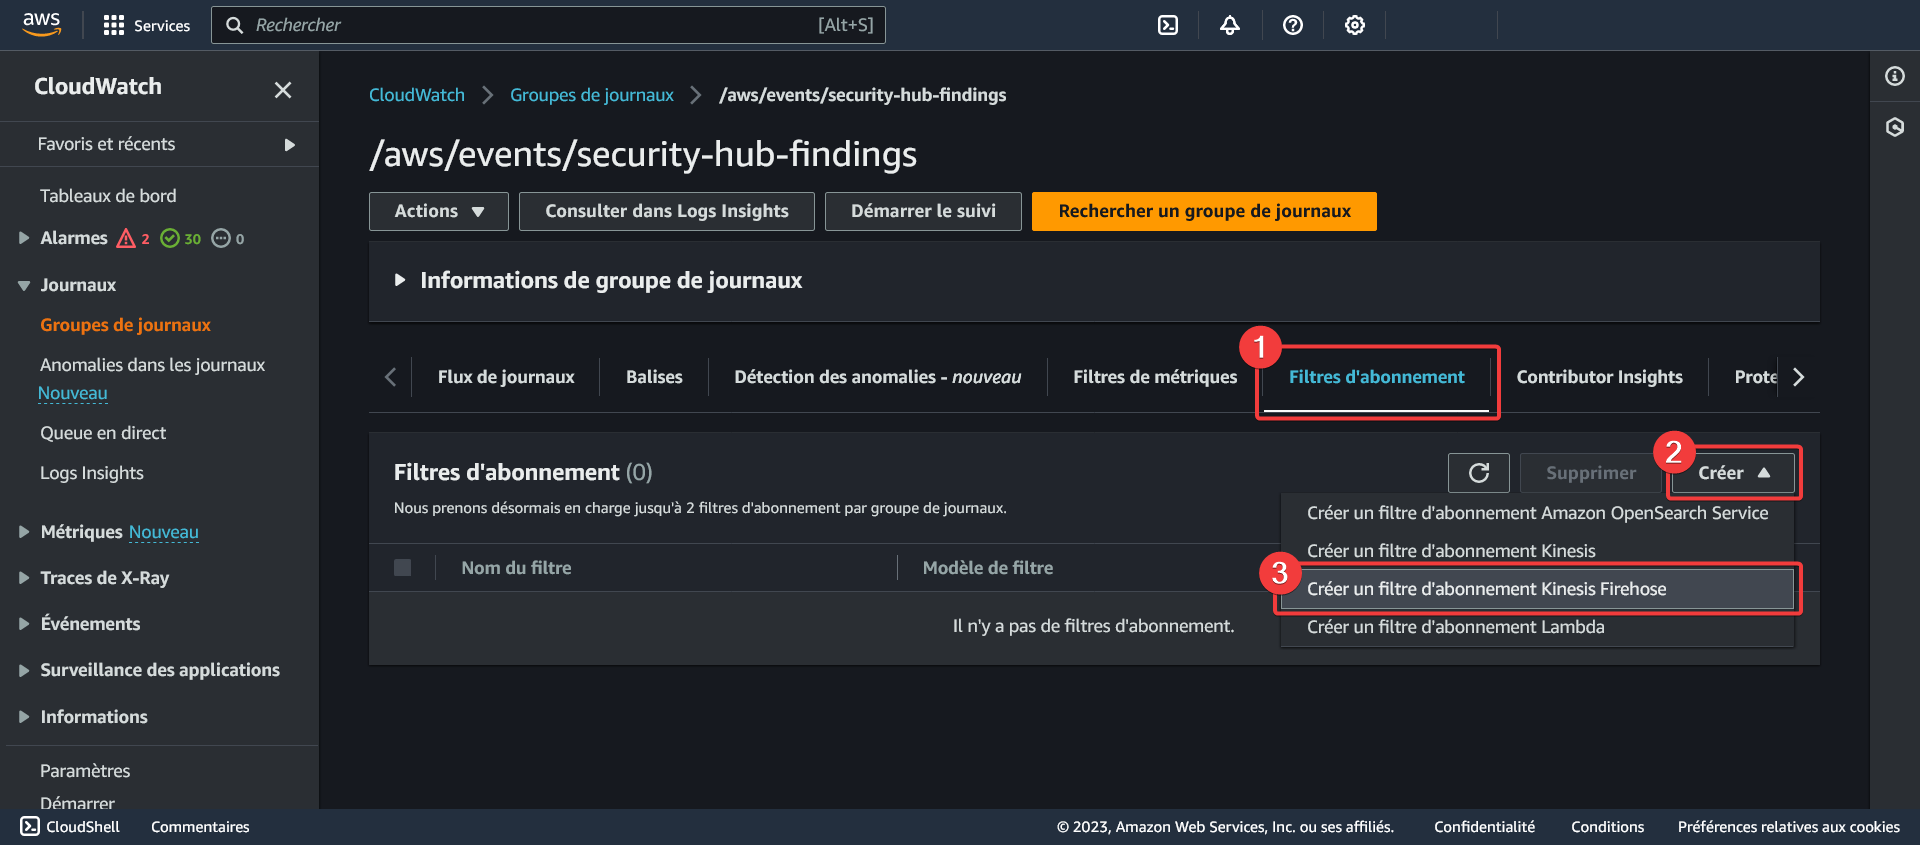Switch to Flux de journaux tab
The image size is (1920, 845).
point(506,377)
